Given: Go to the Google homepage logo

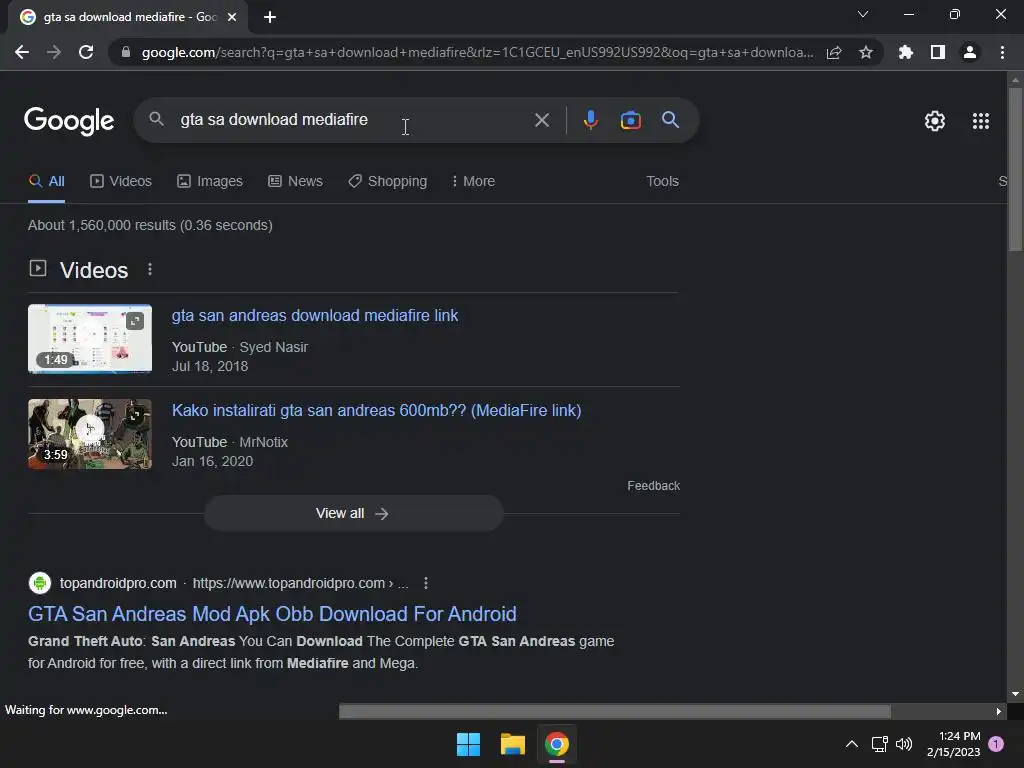Looking at the screenshot, I should tap(69, 120).
